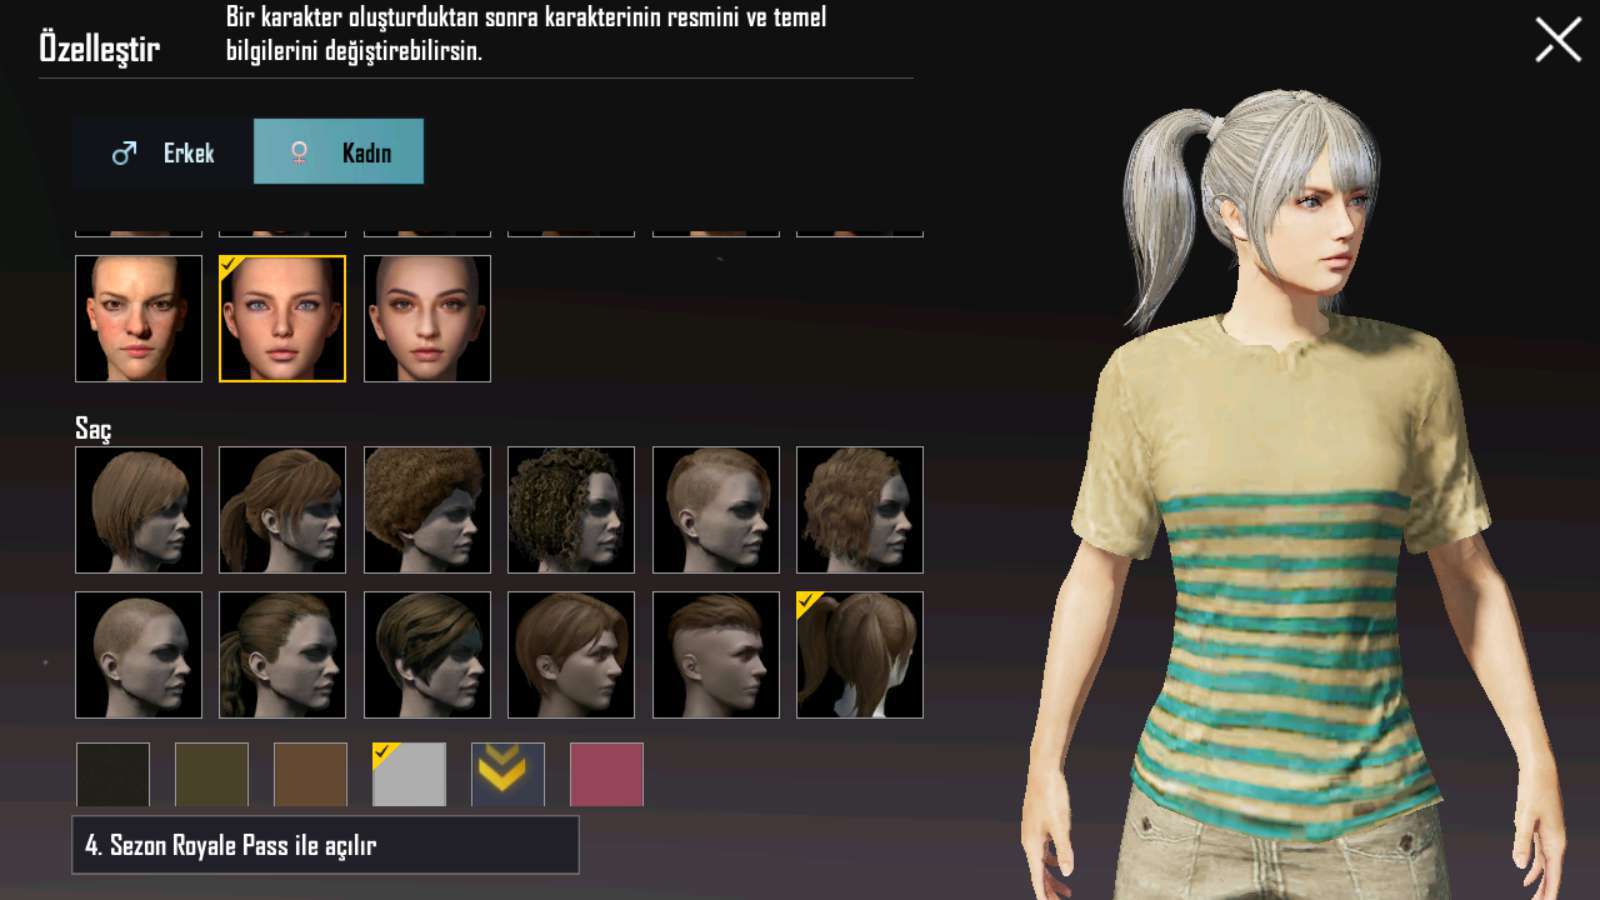
Task: Choose the shaved-side top crop hairstyle
Action: (716, 655)
